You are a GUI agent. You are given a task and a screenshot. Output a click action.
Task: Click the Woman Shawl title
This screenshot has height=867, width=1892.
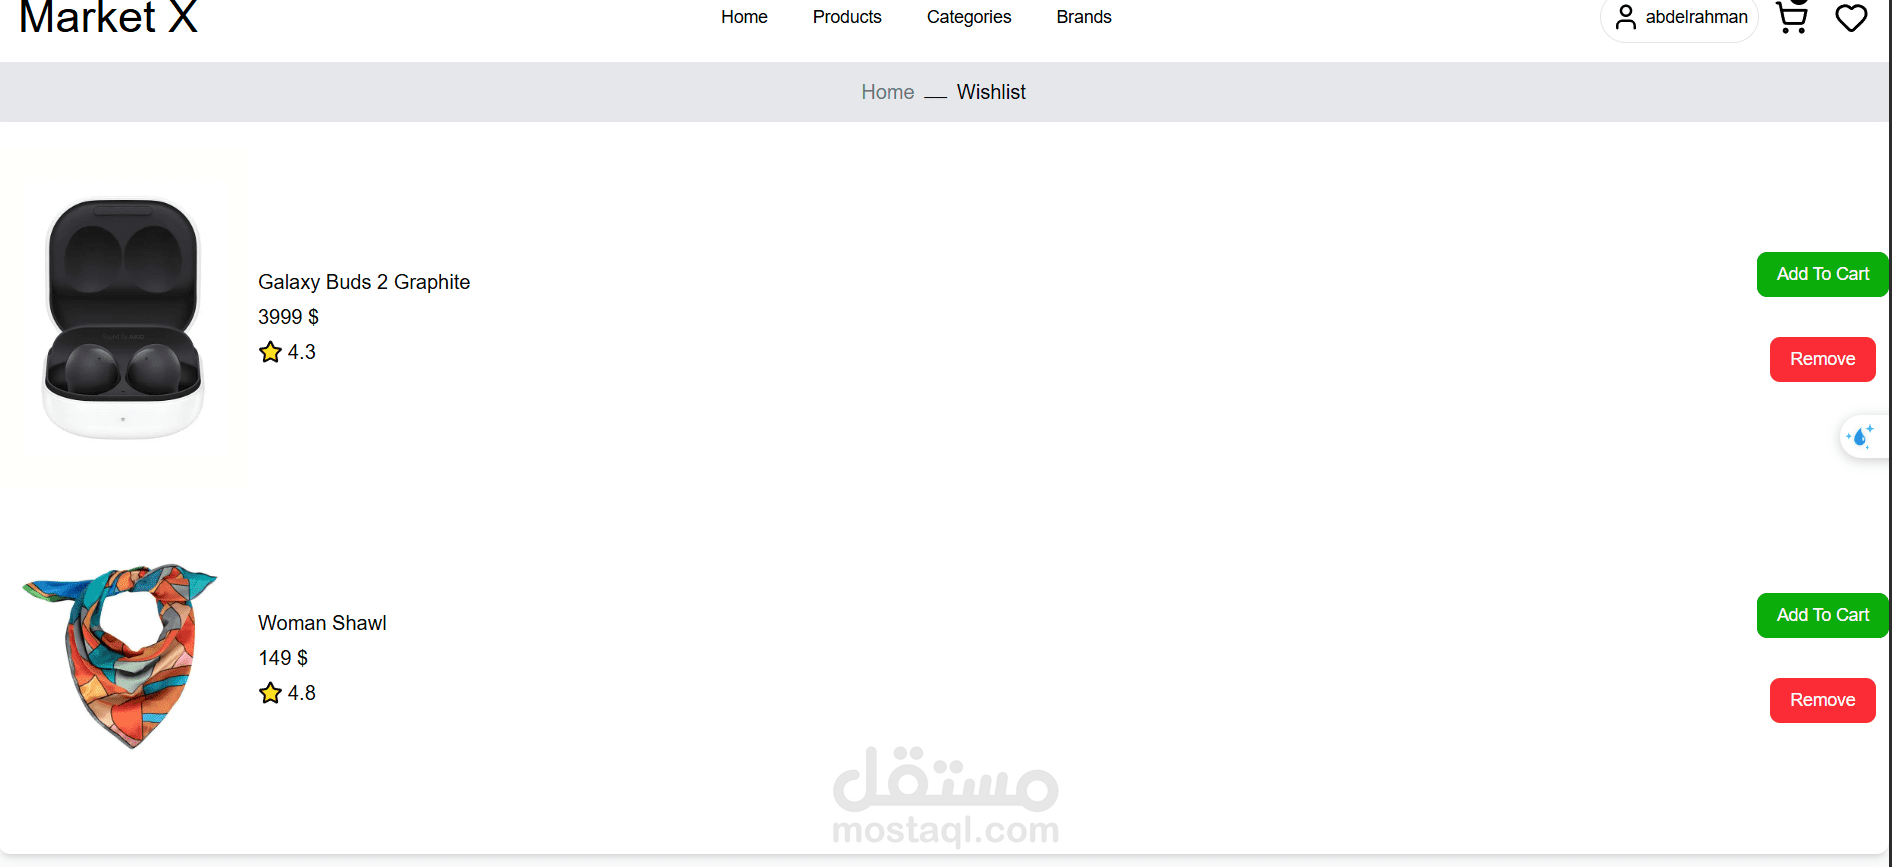pyautogui.click(x=322, y=623)
